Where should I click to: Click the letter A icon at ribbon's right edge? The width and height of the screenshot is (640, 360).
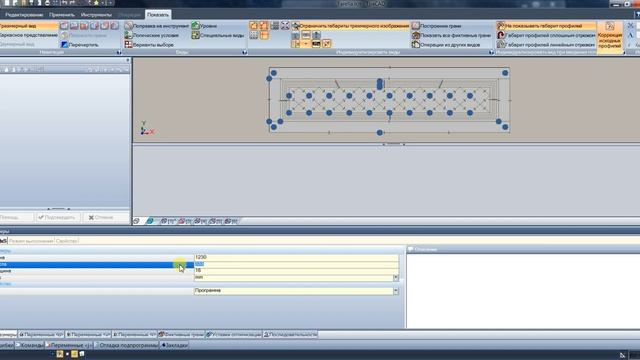point(630,36)
